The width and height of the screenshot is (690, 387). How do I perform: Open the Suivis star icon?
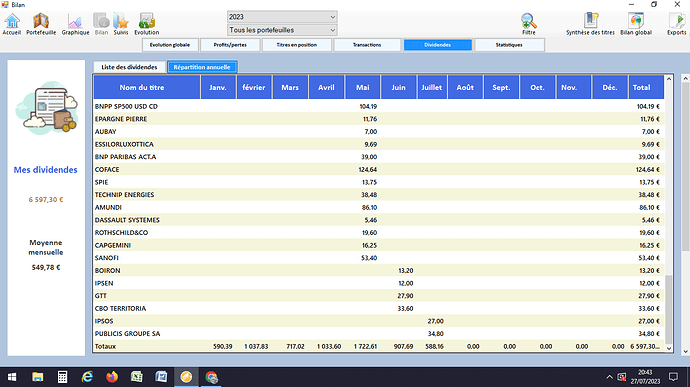click(x=121, y=24)
